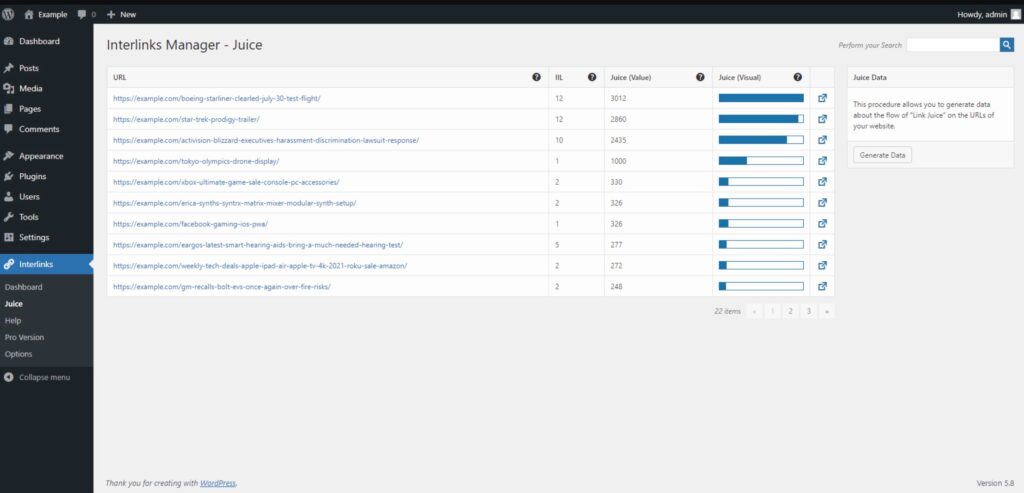Open comments bubble in the admin bar
Screen dimensions: 1024x493
click(x=86, y=14)
